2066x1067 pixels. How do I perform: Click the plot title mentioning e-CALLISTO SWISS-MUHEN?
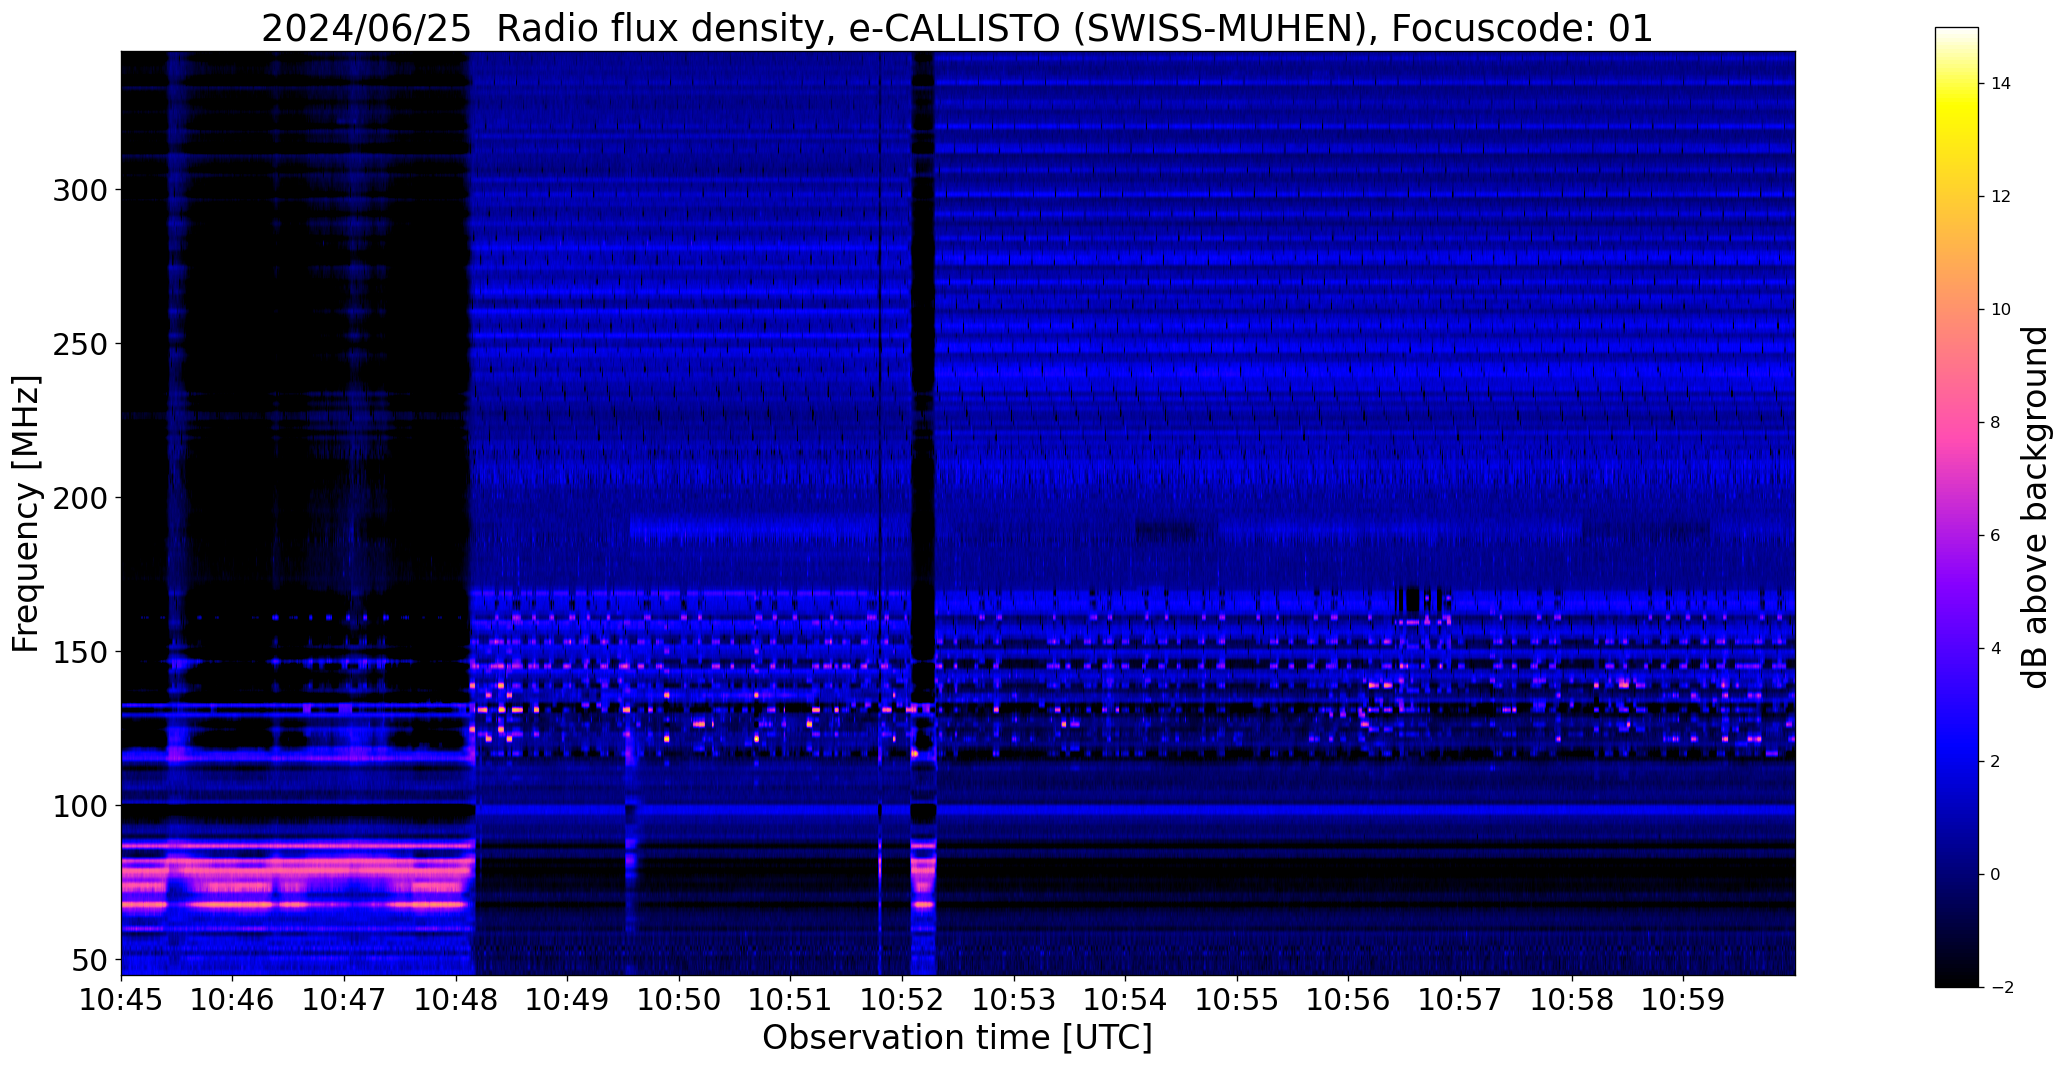click(957, 28)
